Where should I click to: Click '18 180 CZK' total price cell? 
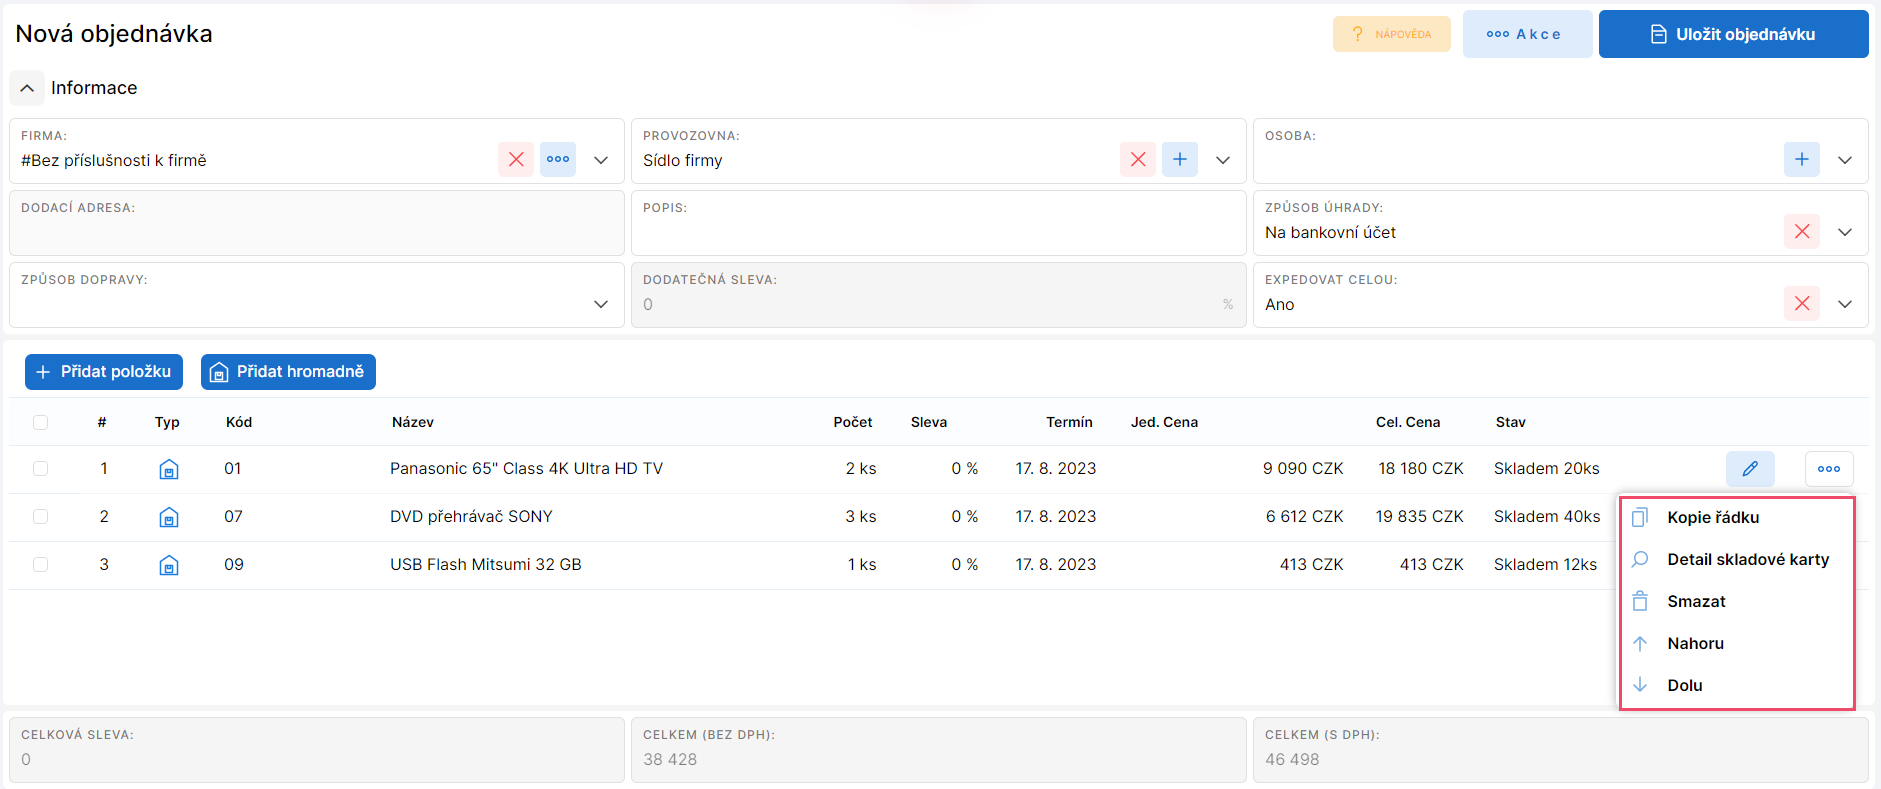click(1421, 468)
